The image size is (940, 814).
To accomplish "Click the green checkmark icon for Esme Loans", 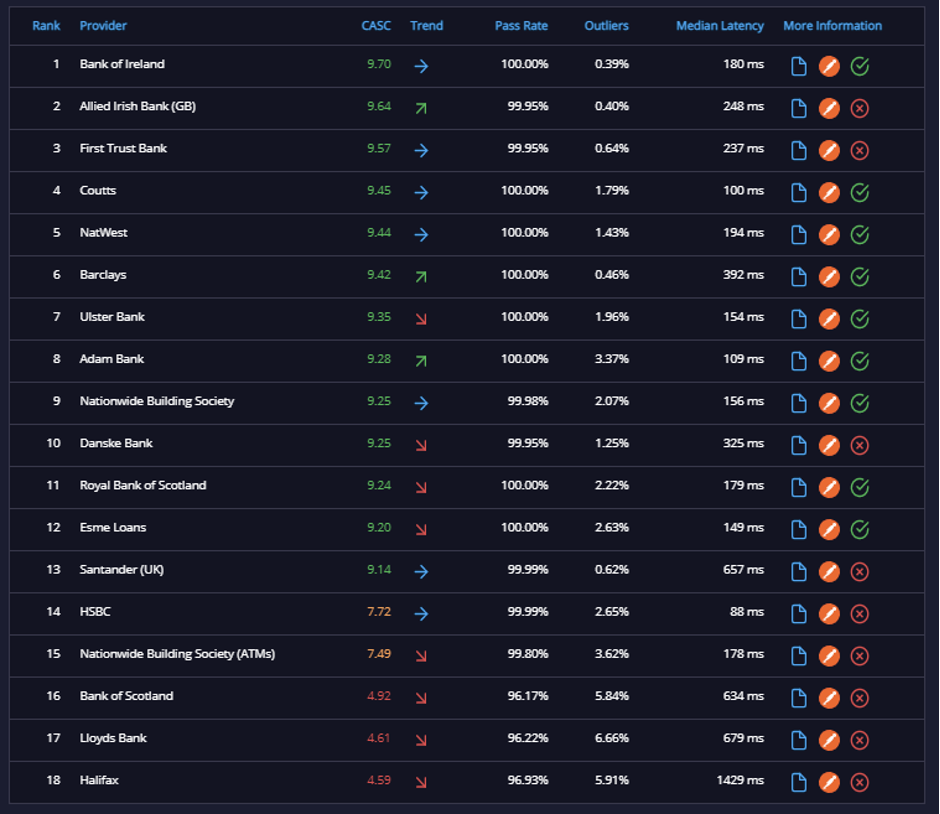I will pos(860,529).
